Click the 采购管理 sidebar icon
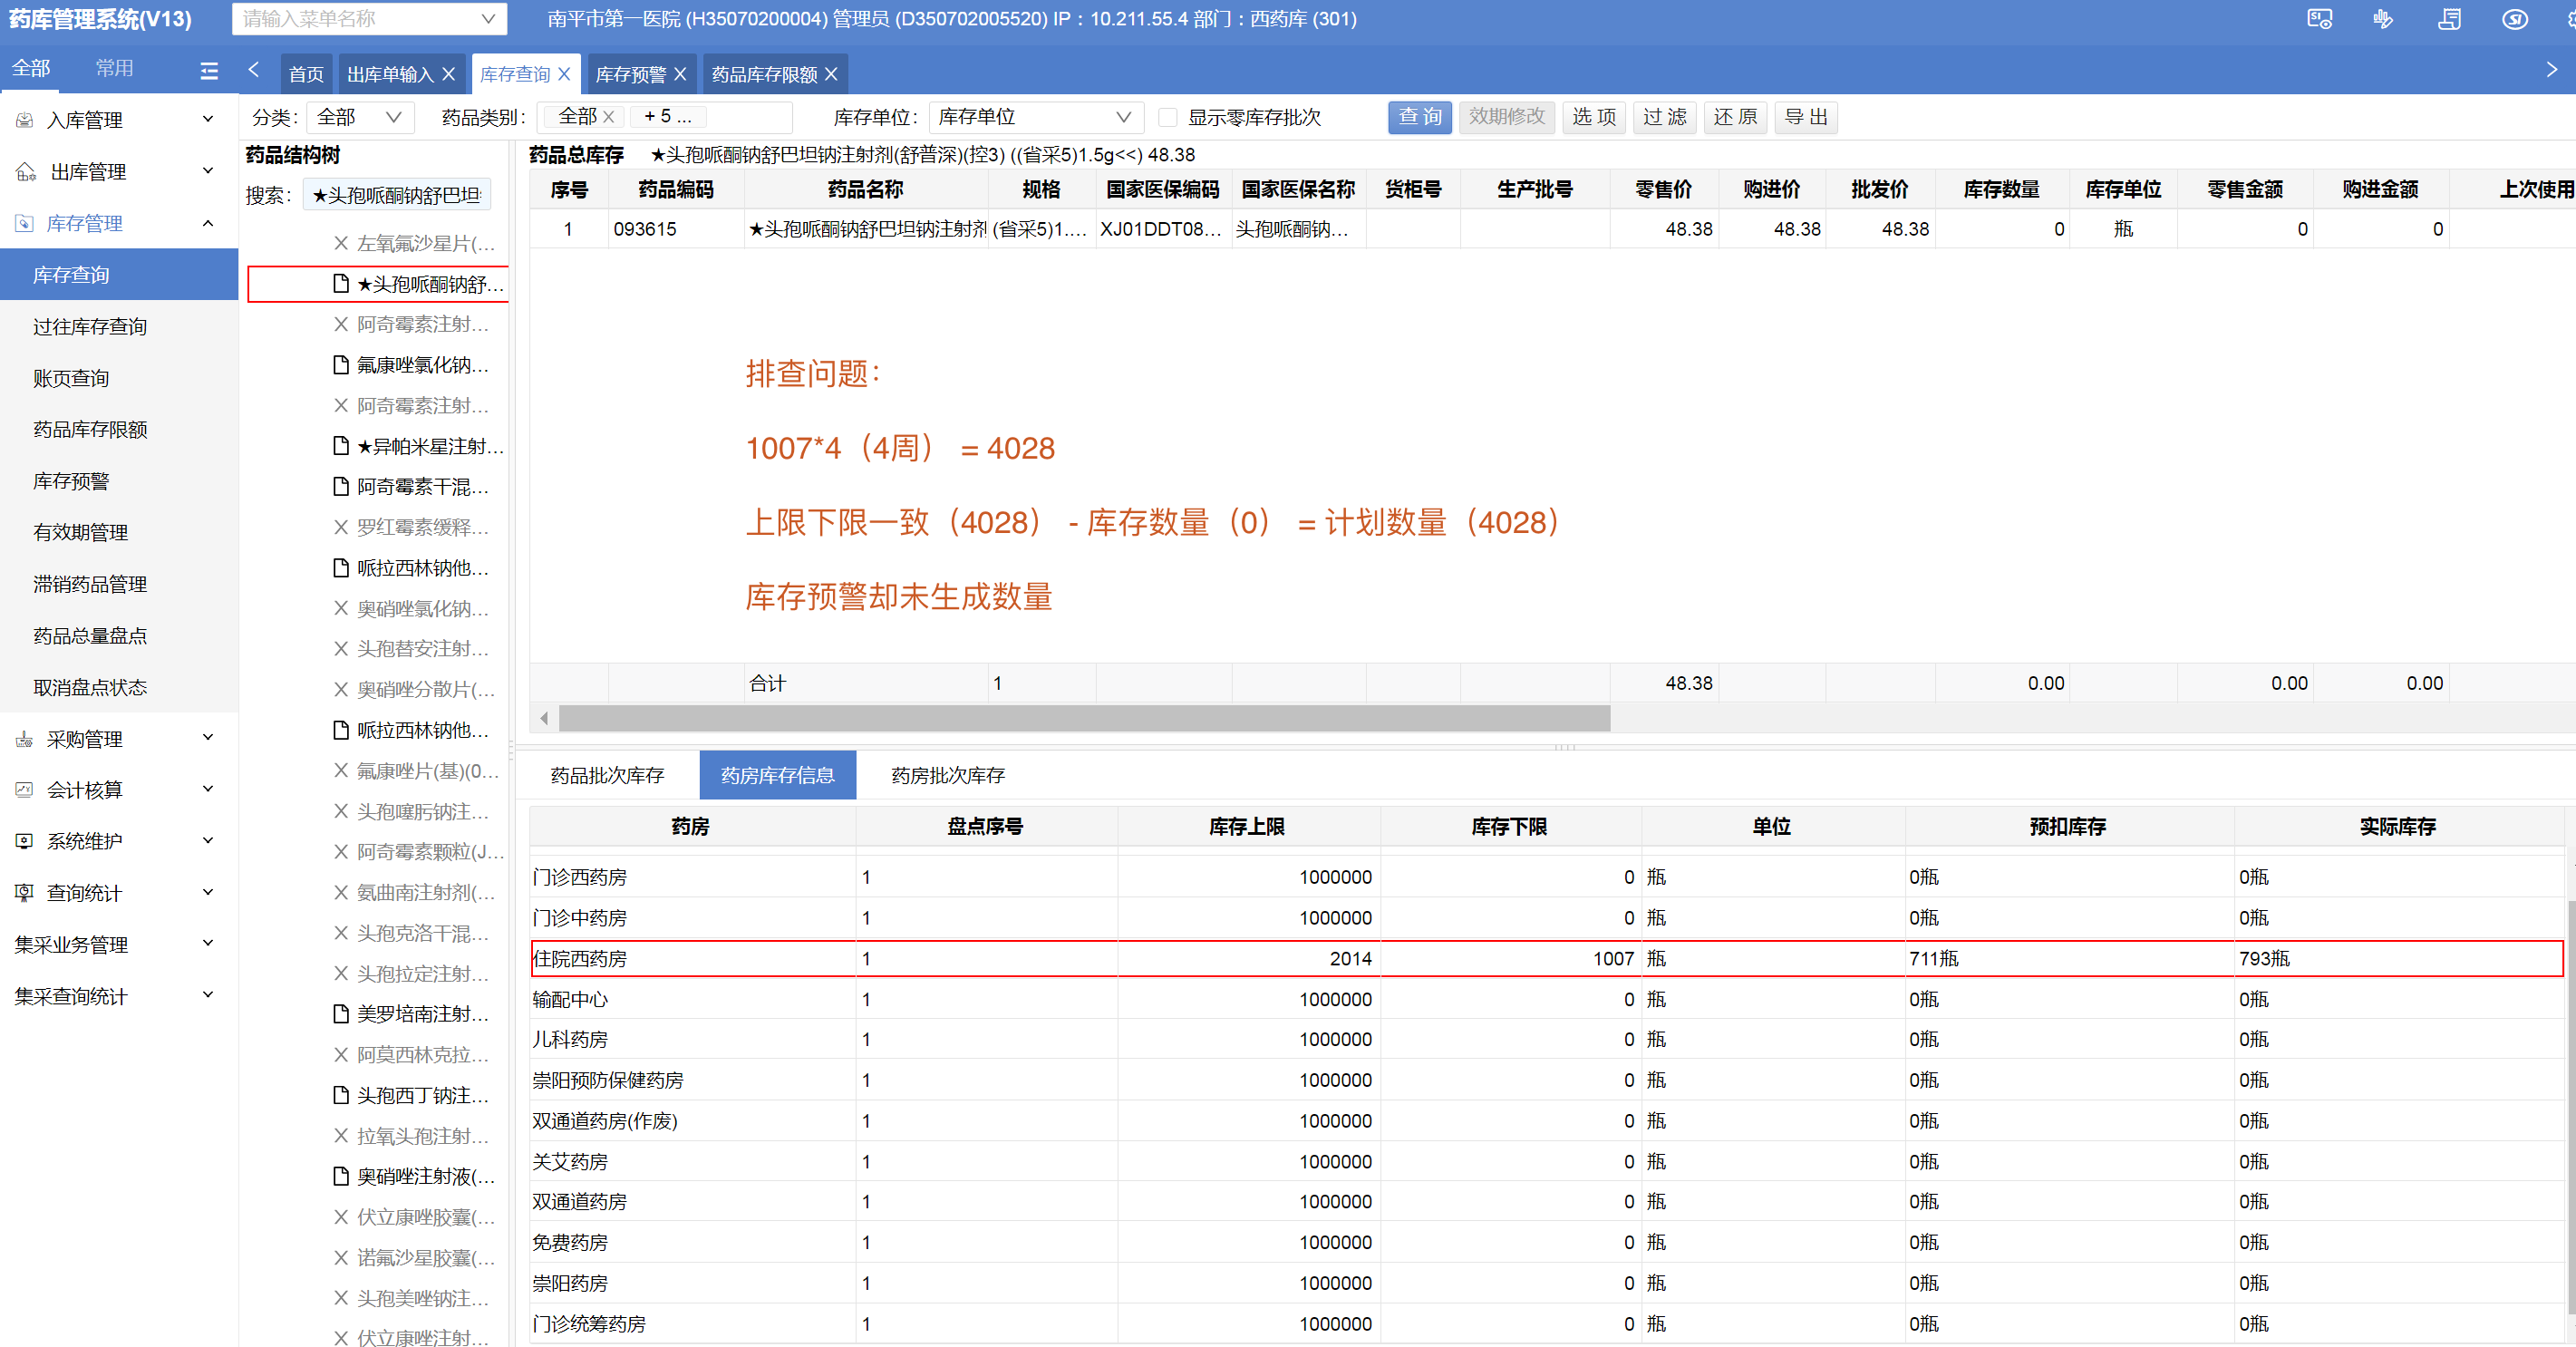Image resolution: width=2576 pixels, height=1347 pixels. tap(25, 739)
